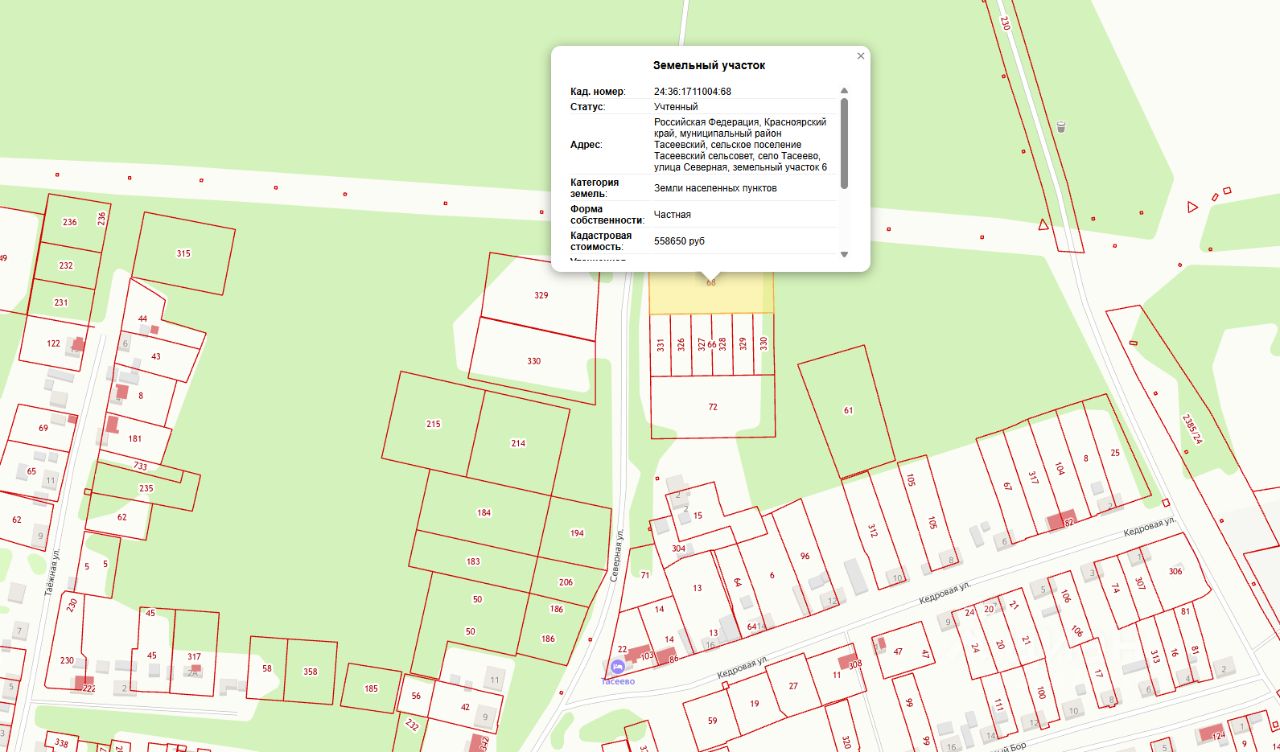1280x752 pixels.
Task: Click cadastral number 24:36:1711004:68 in popup
Action: click(692, 92)
